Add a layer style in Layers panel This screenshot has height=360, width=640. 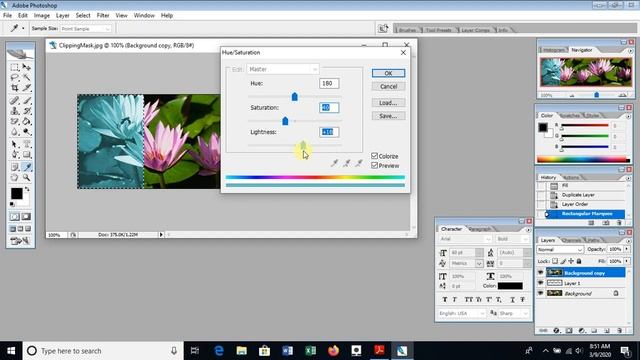click(x=556, y=331)
